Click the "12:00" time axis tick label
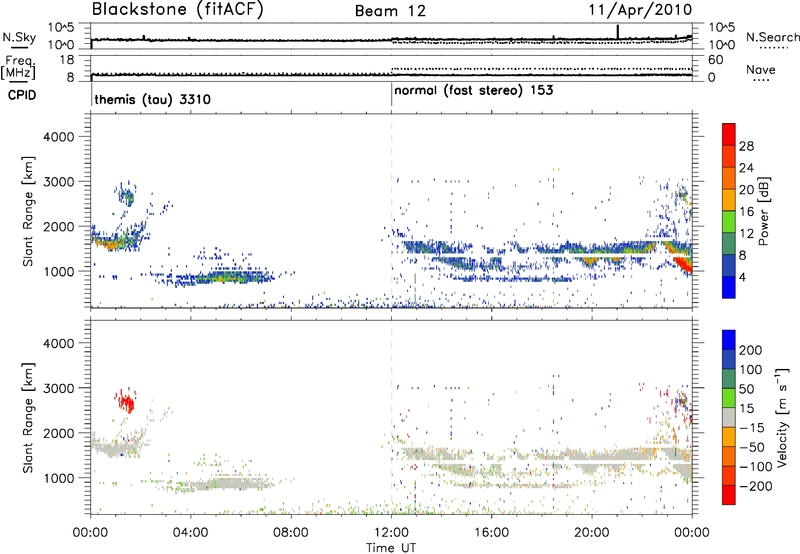 [391, 533]
